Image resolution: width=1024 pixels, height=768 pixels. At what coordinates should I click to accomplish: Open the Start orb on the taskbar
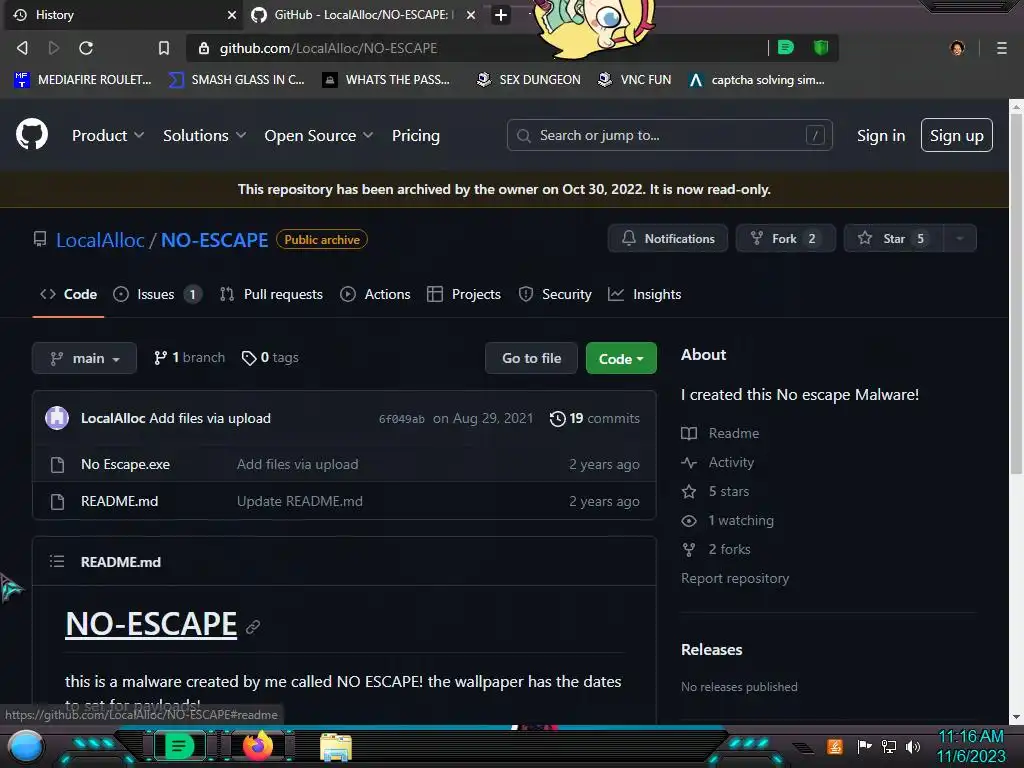coord(26,746)
